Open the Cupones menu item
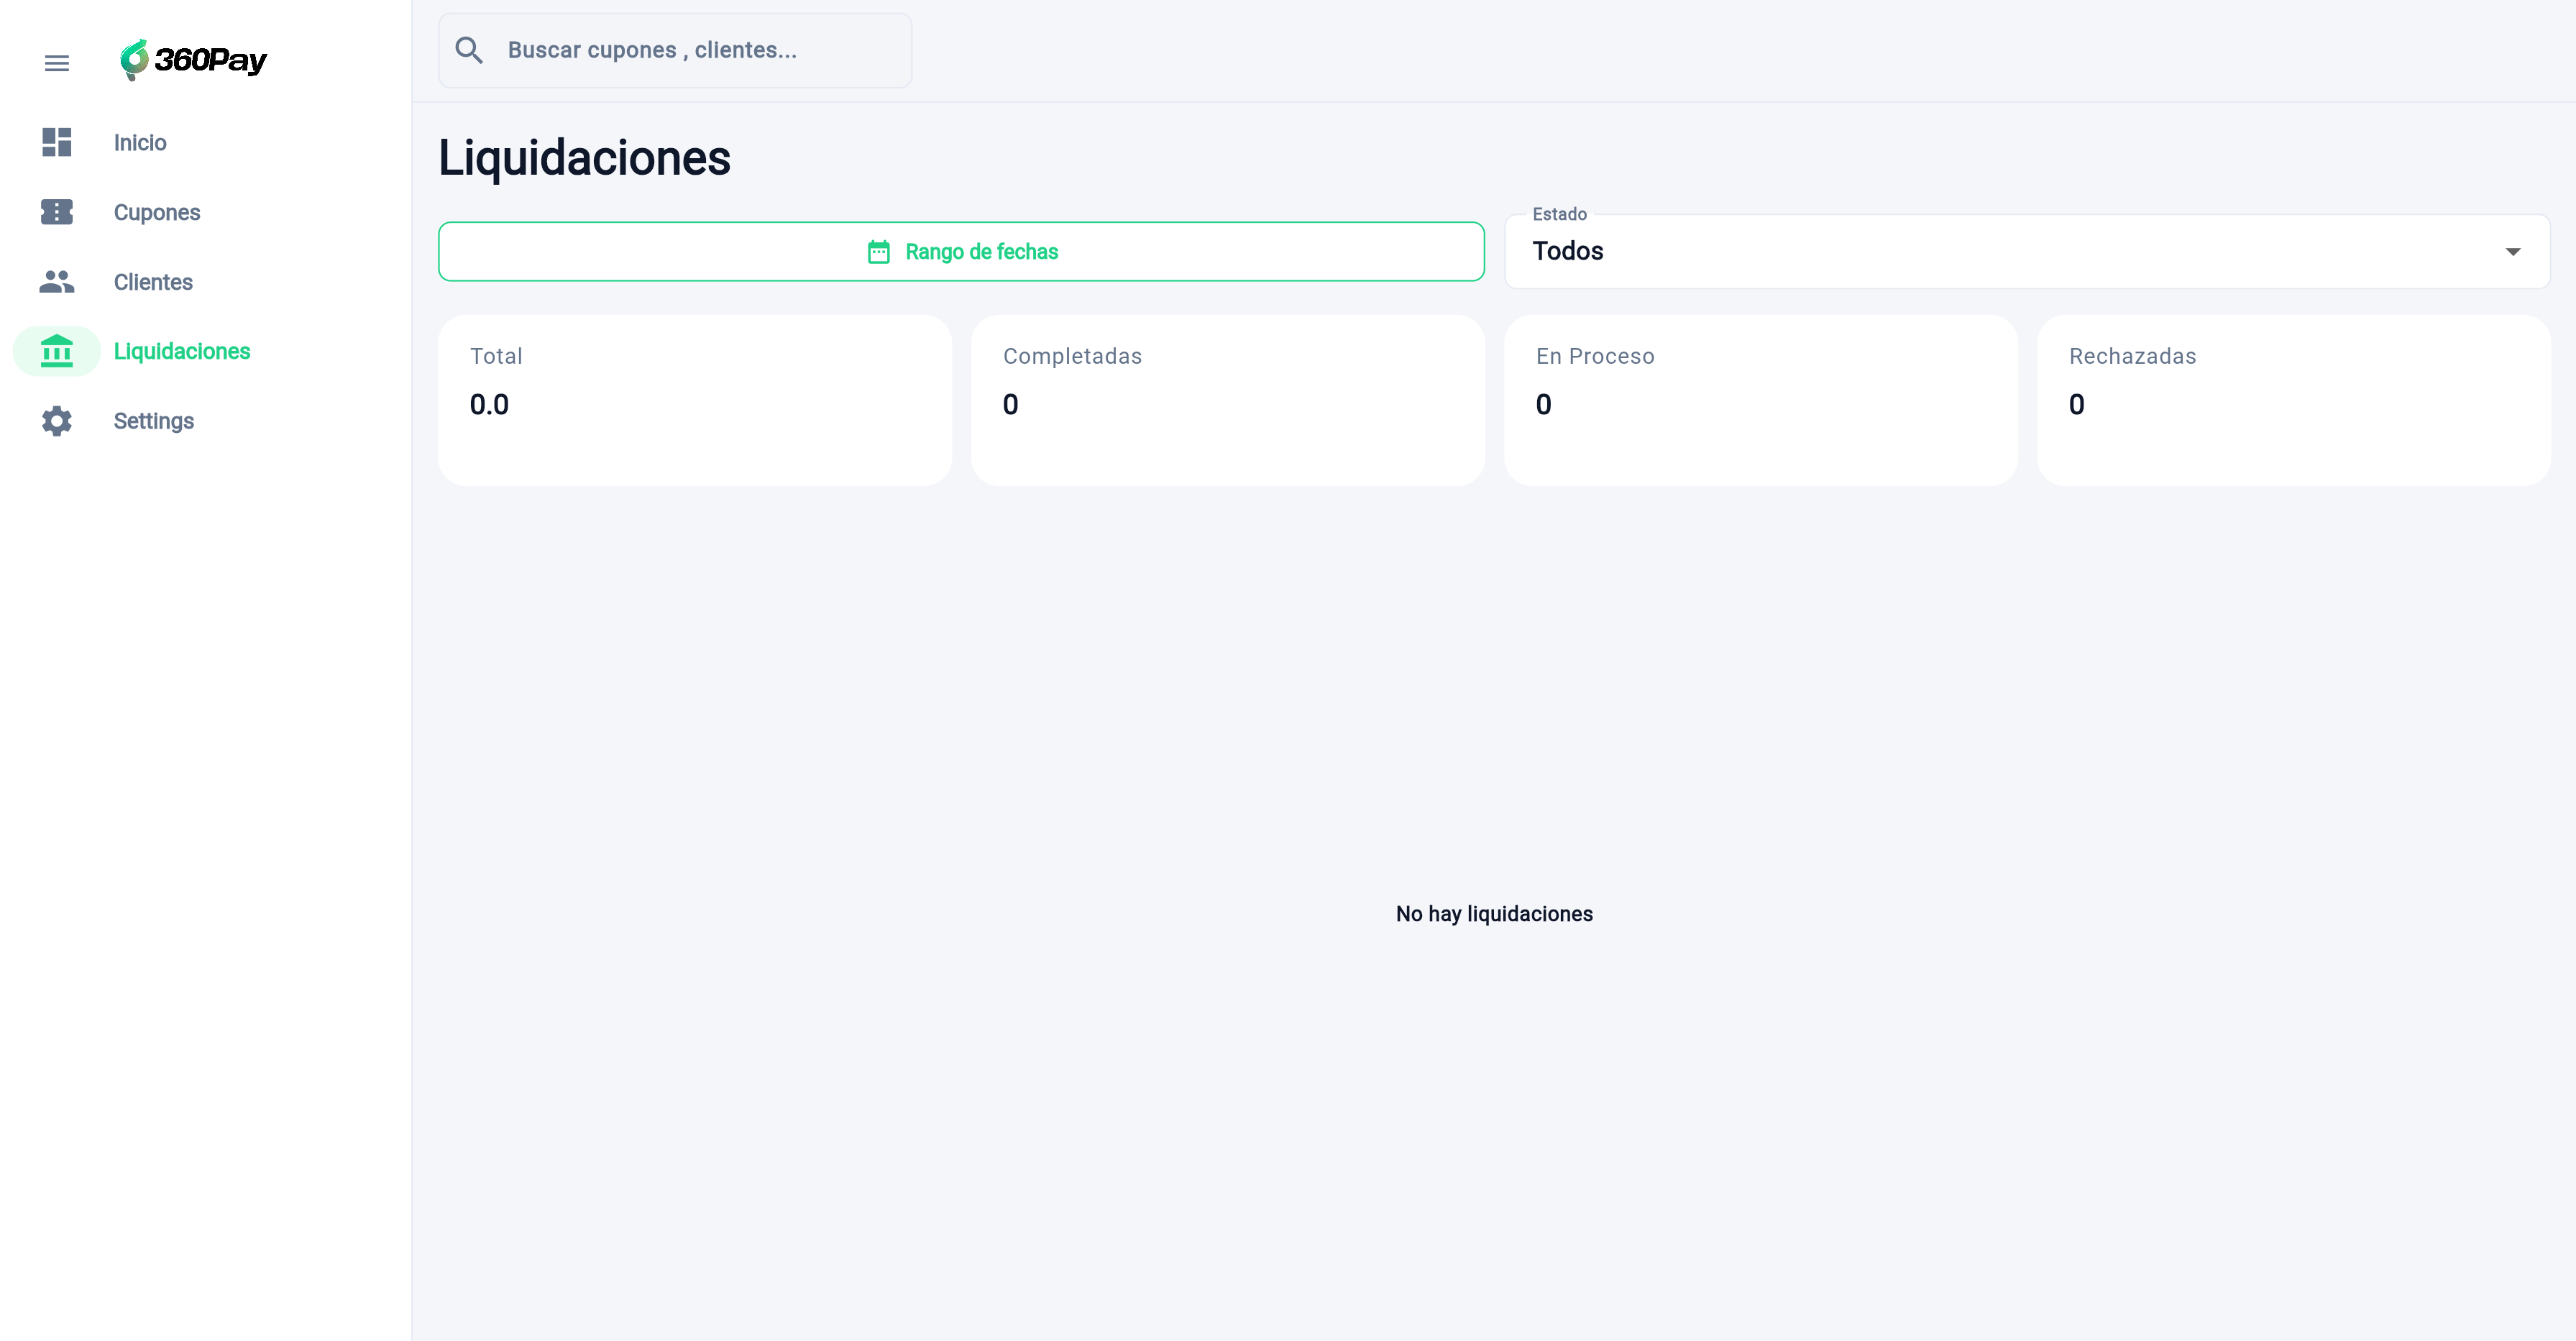This screenshot has height=1341, width=2576. pos(157,213)
